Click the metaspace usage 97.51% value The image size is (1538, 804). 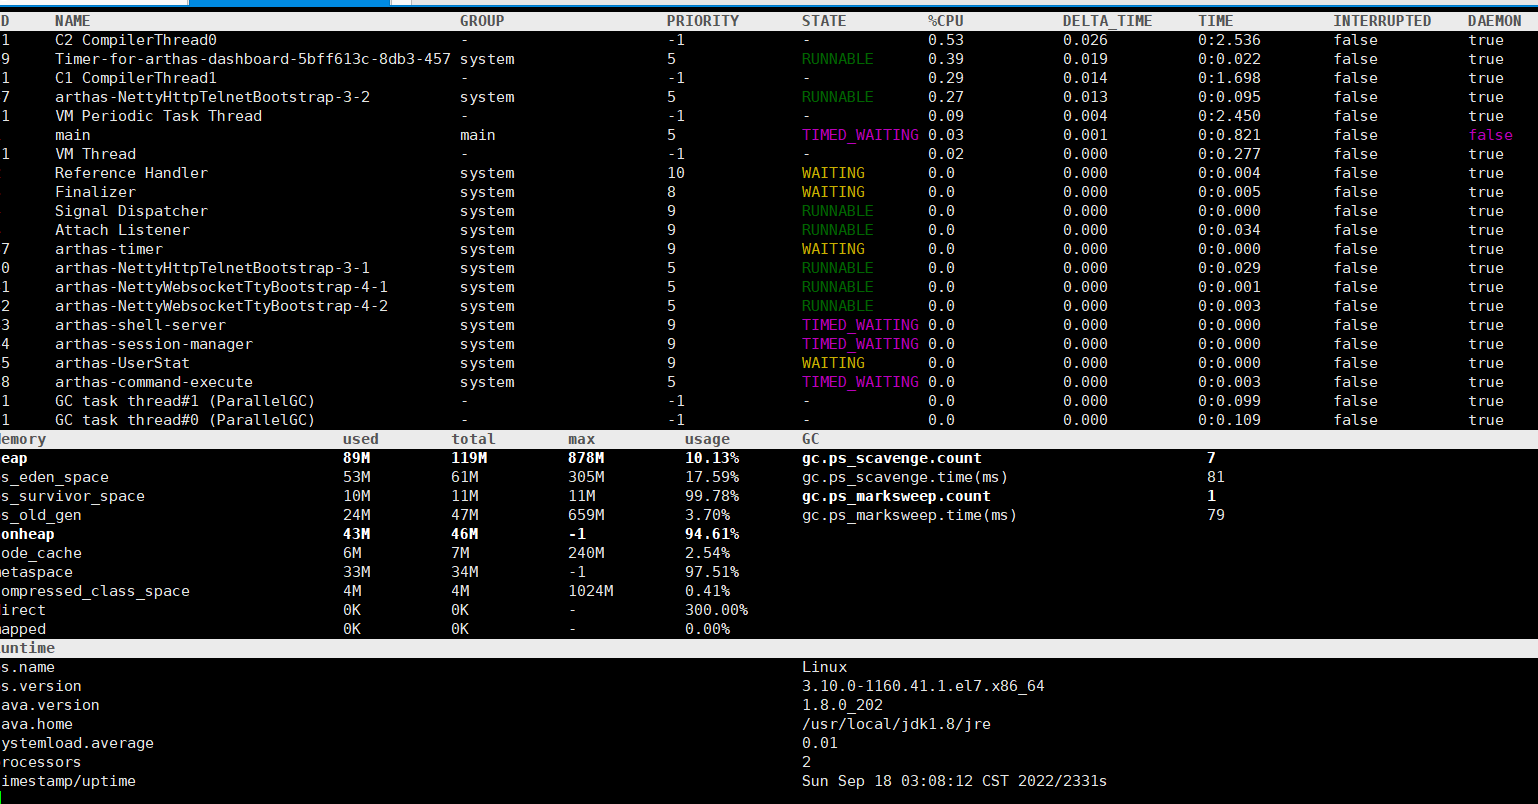click(712, 572)
